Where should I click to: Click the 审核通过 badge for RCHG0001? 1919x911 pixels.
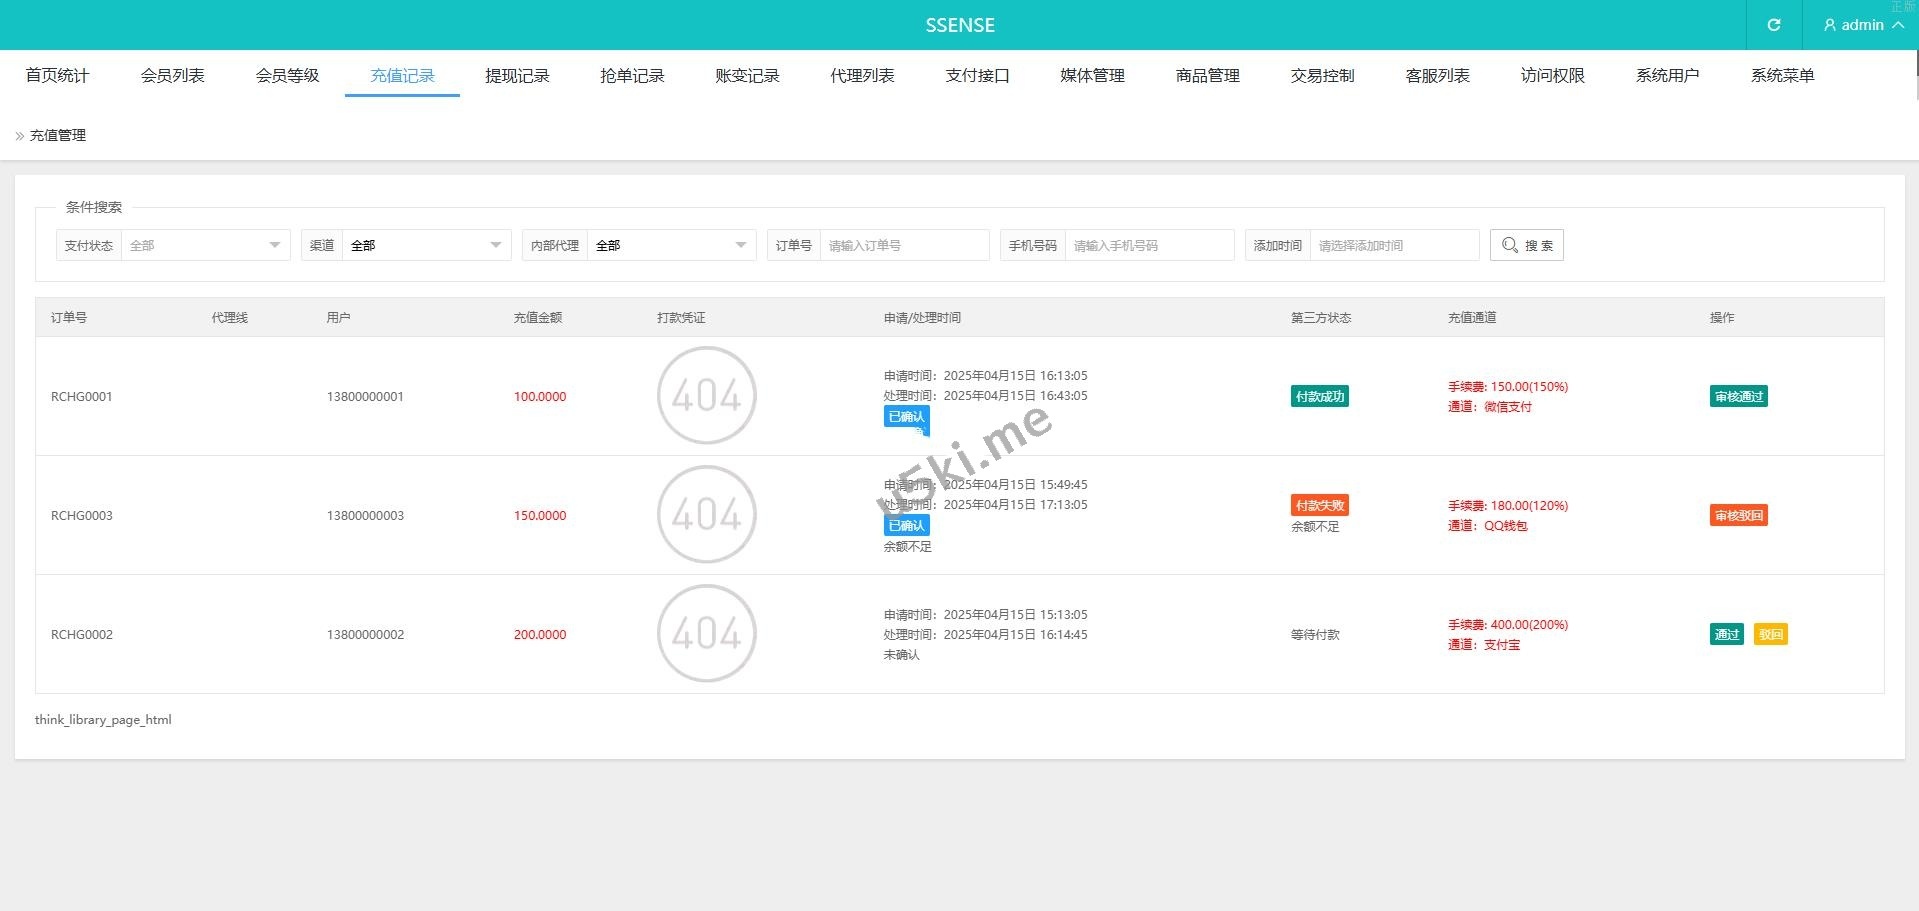(1738, 396)
